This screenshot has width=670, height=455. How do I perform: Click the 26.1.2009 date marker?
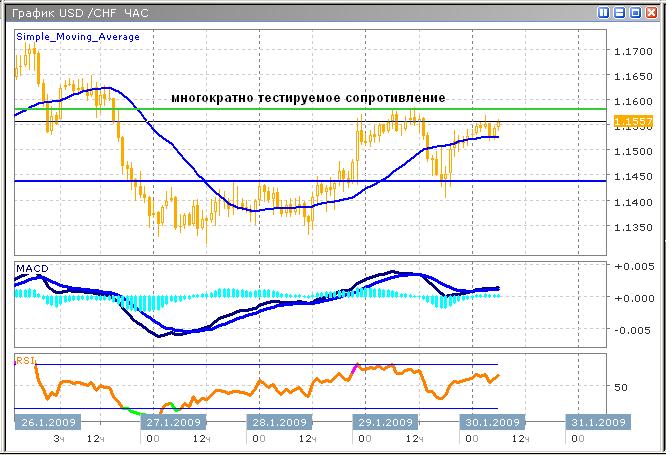tap(45, 422)
